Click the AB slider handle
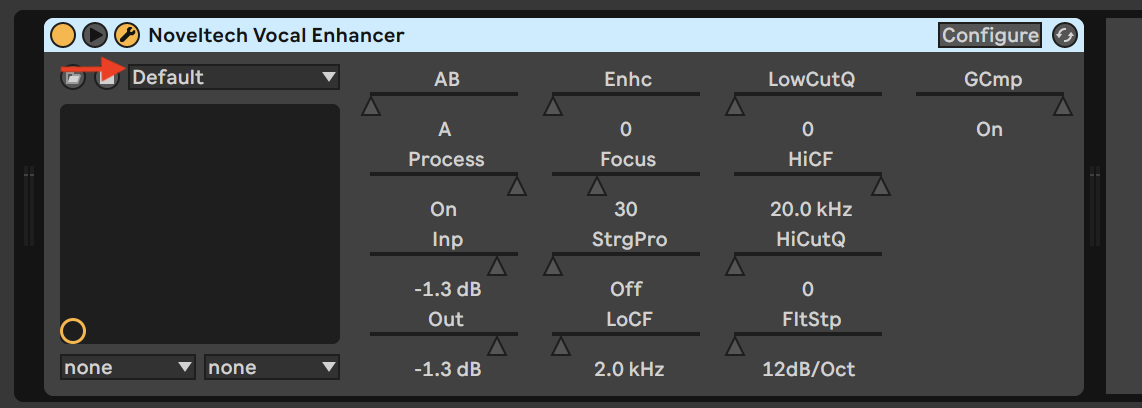1142x408 pixels. click(371, 107)
